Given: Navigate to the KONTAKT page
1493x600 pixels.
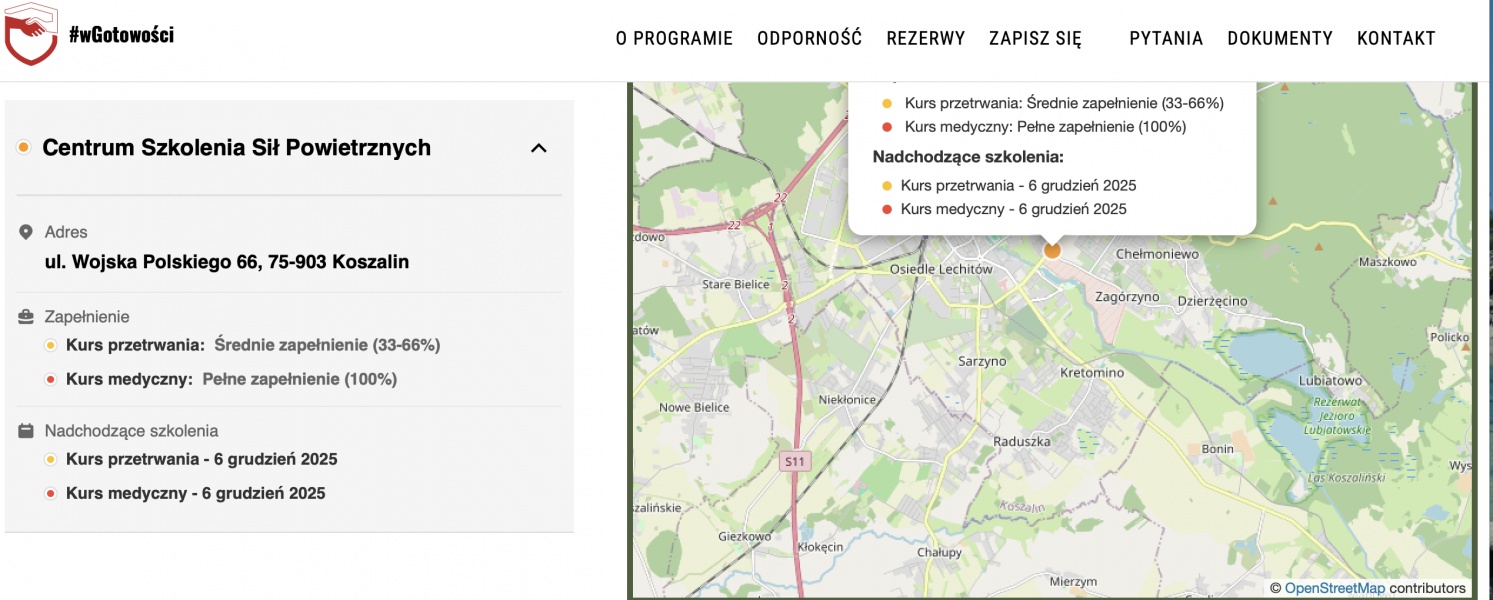Looking at the screenshot, I should click(1395, 39).
